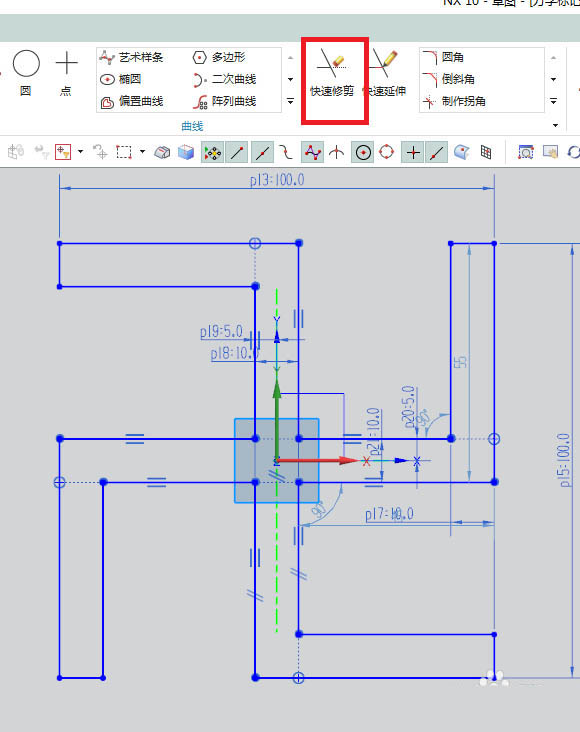Select the light blue center square
The image size is (580, 732).
point(276,461)
